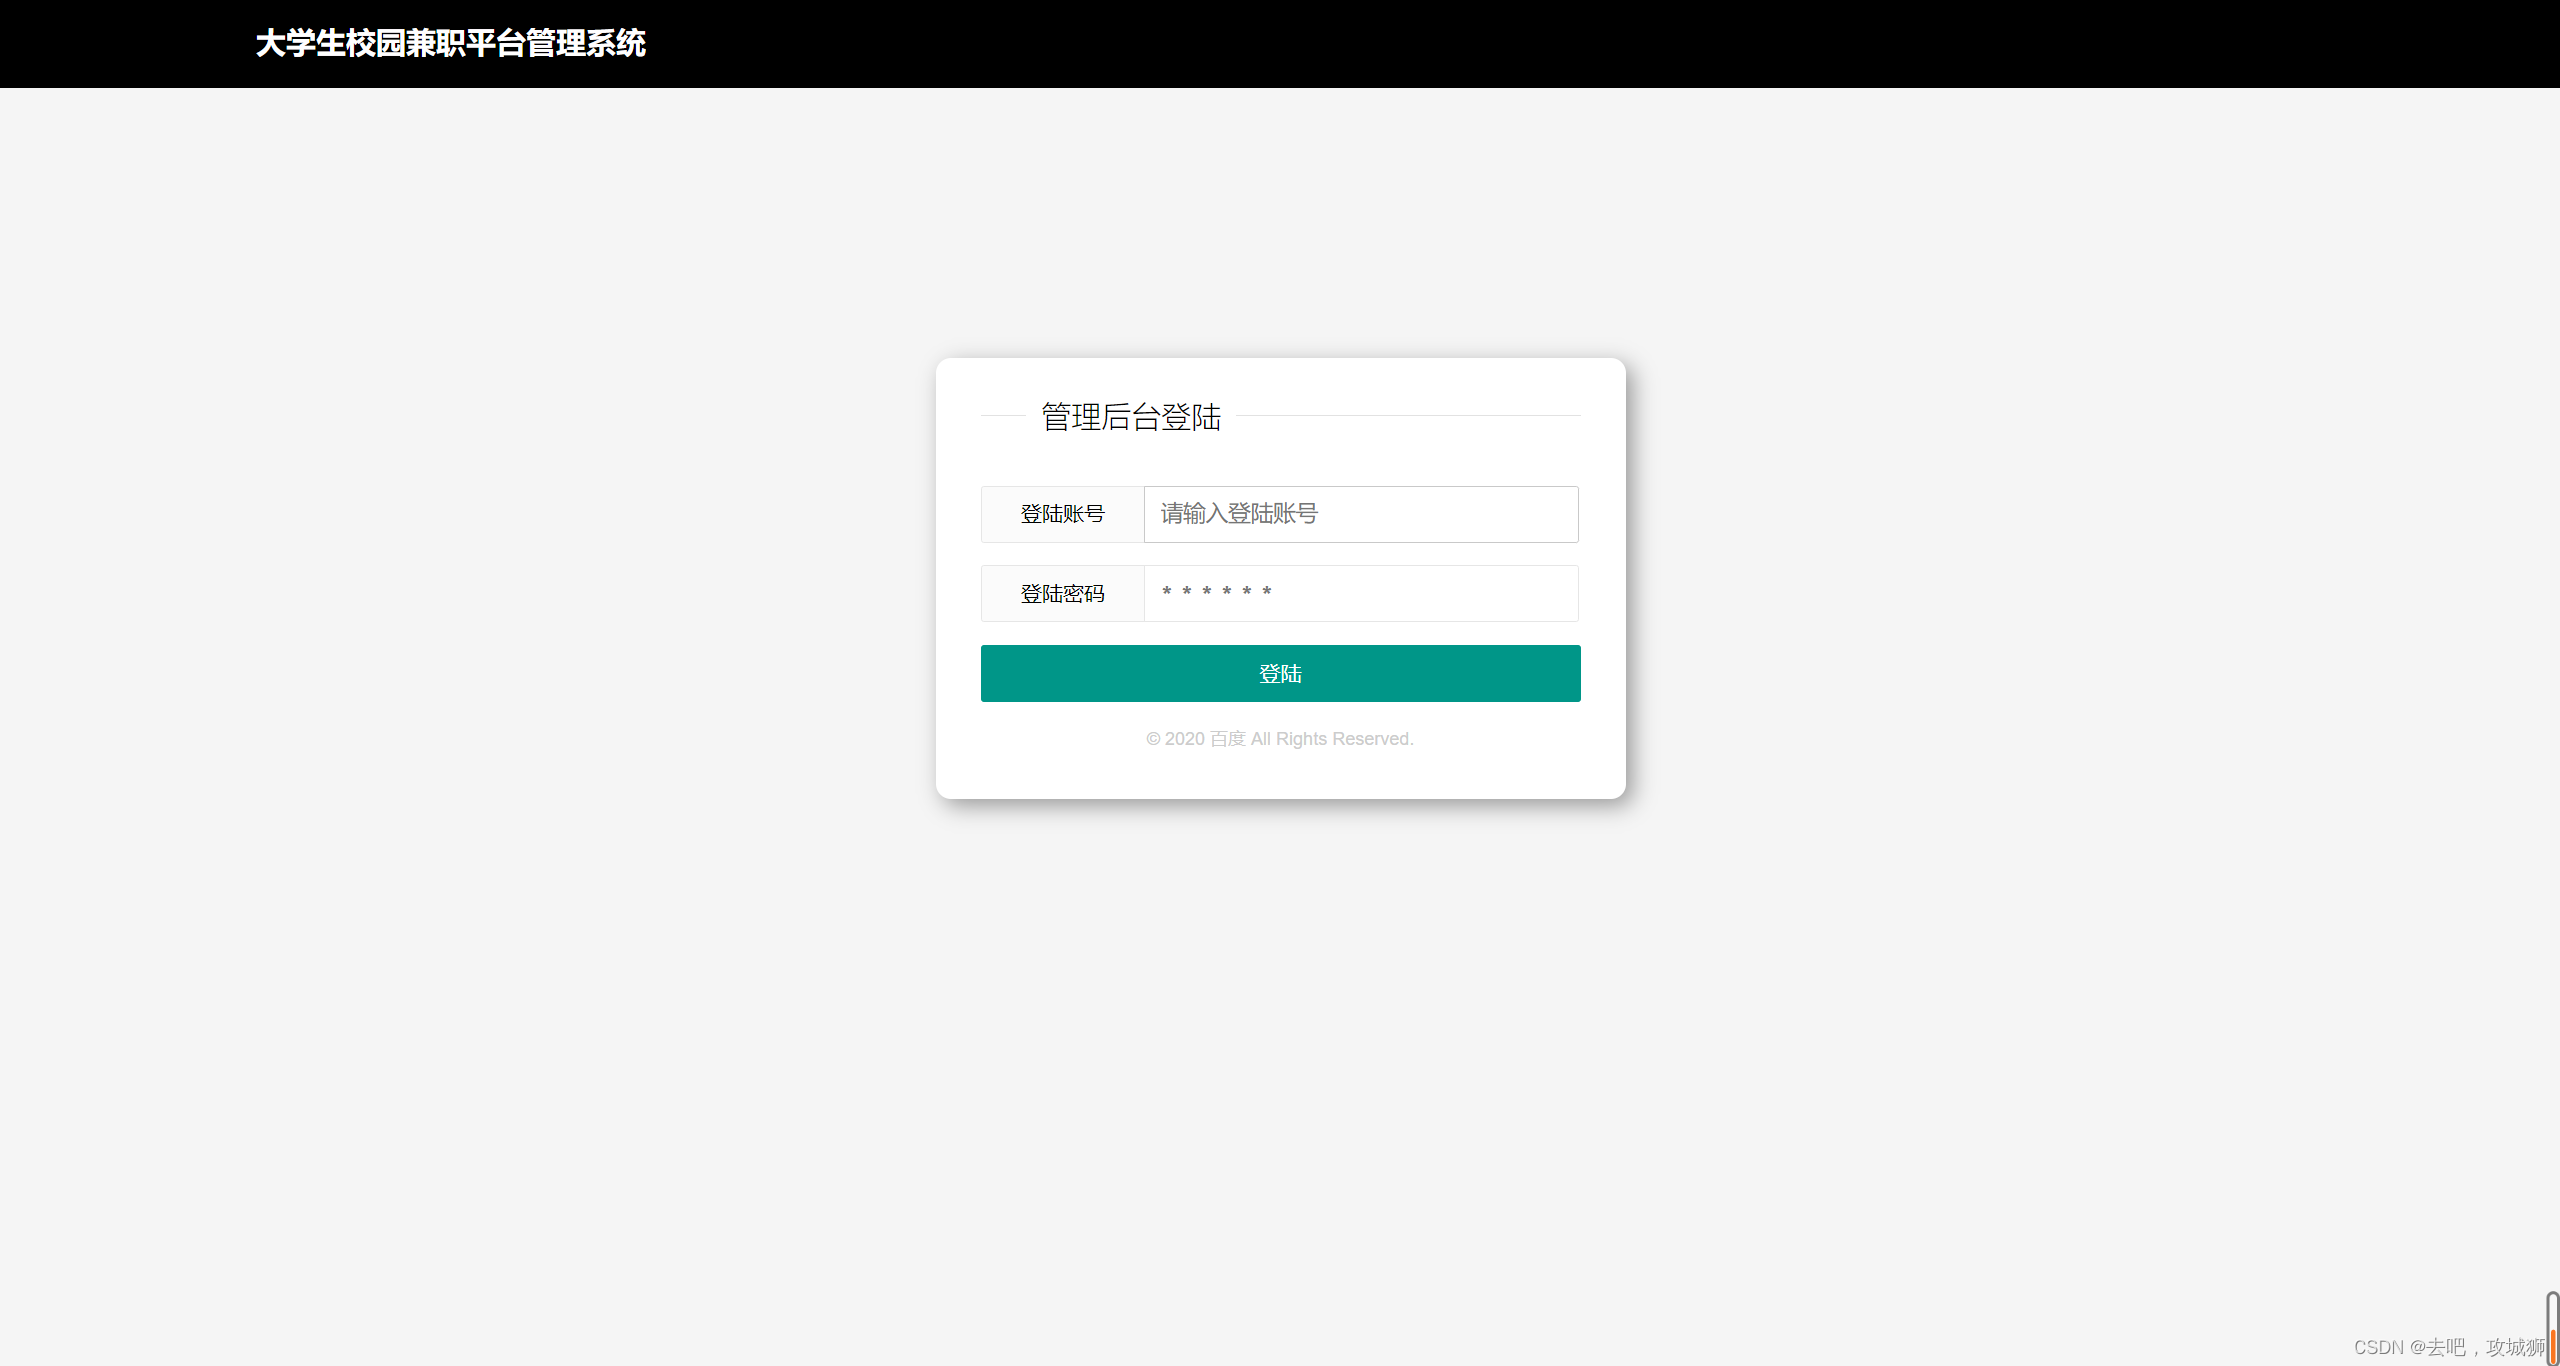Focus the password field with asterisks
Screen dimensions: 2560x1366
point(1360,593)
